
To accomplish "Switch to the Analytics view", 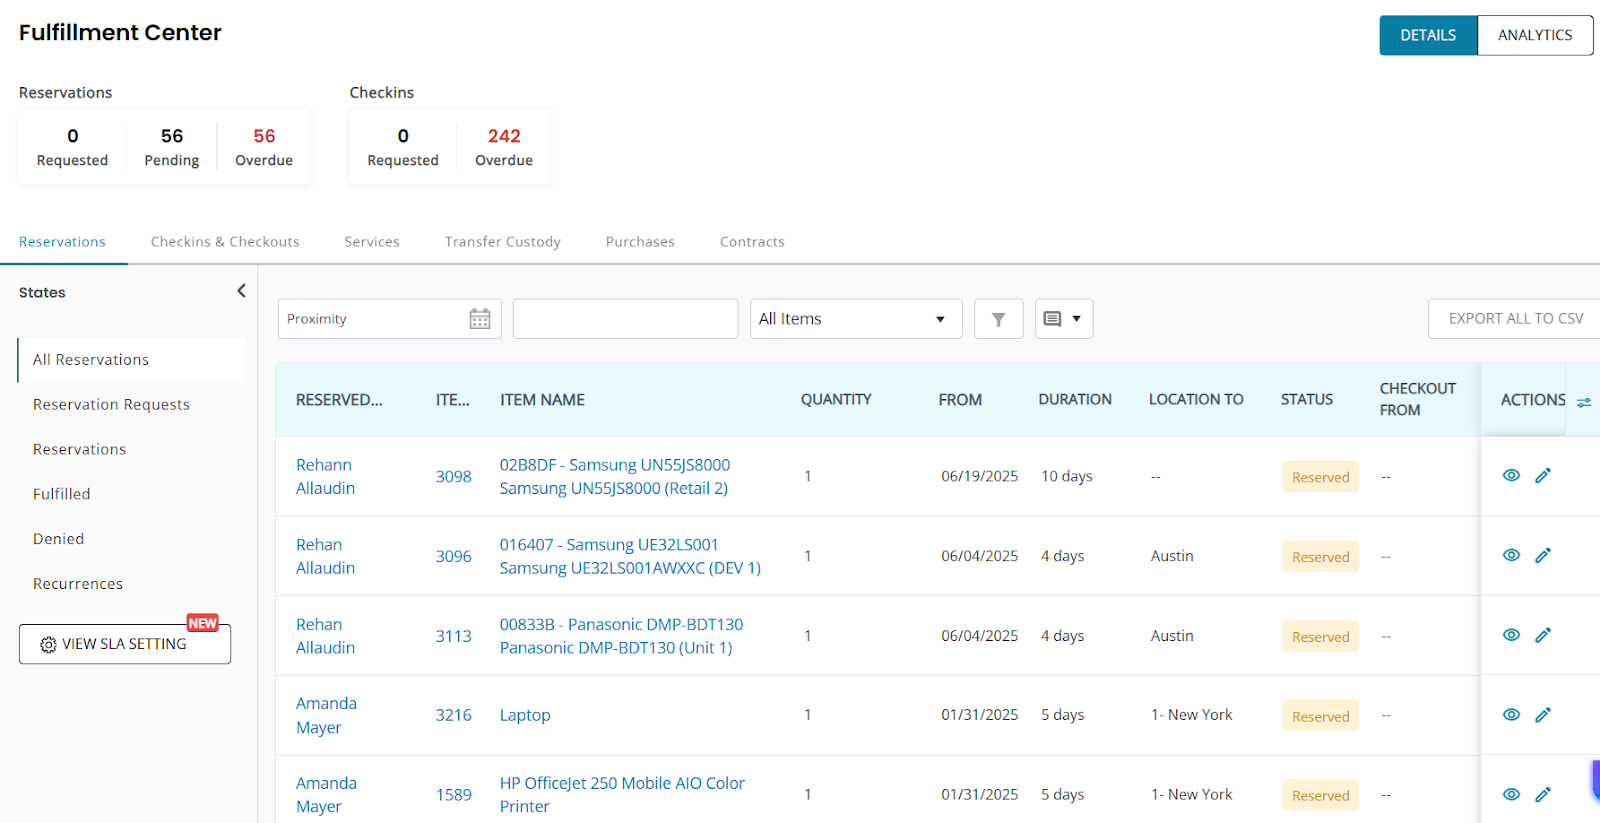I will pyautogui.click(x=1534, y=35).
